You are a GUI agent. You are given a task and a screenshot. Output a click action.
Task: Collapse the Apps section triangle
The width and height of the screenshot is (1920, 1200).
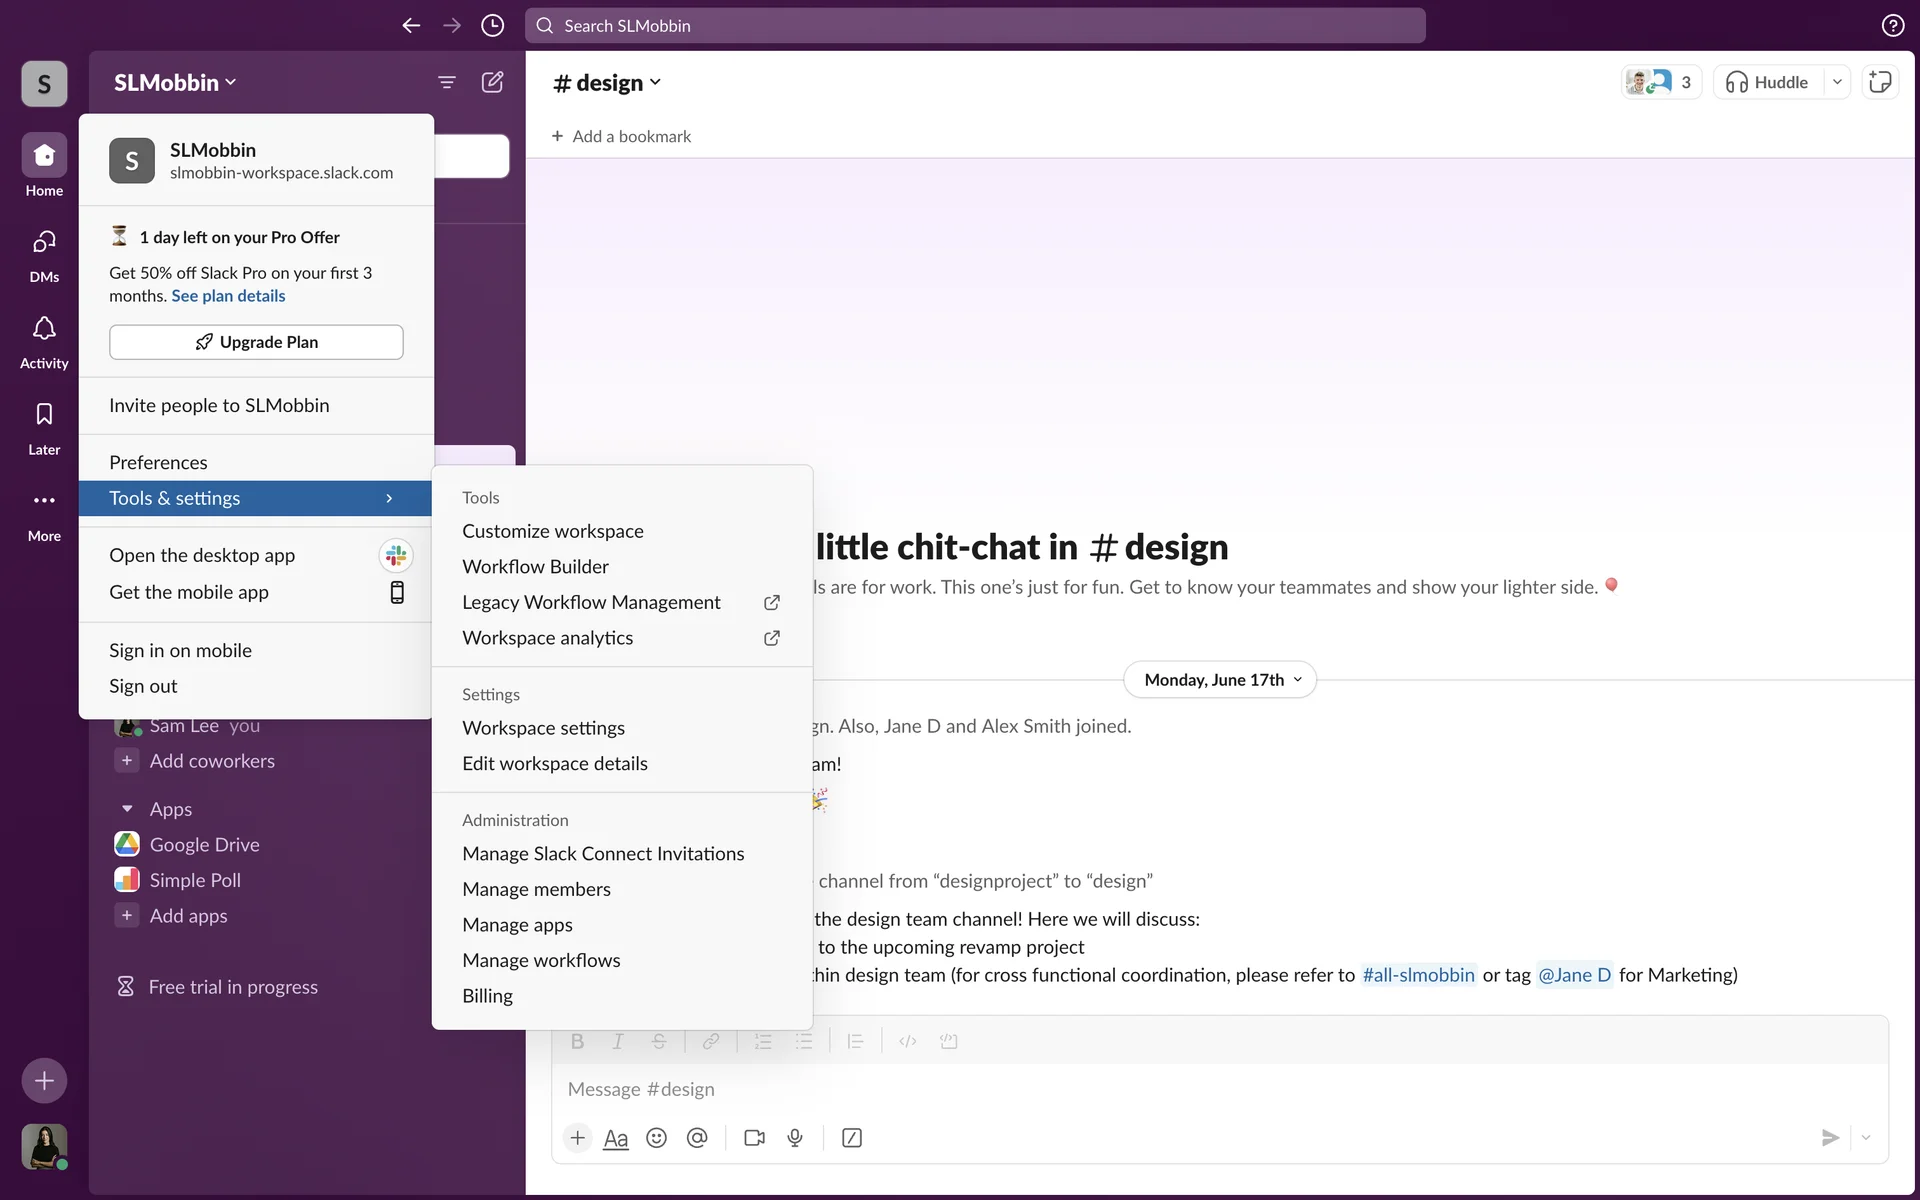[127, 809]
